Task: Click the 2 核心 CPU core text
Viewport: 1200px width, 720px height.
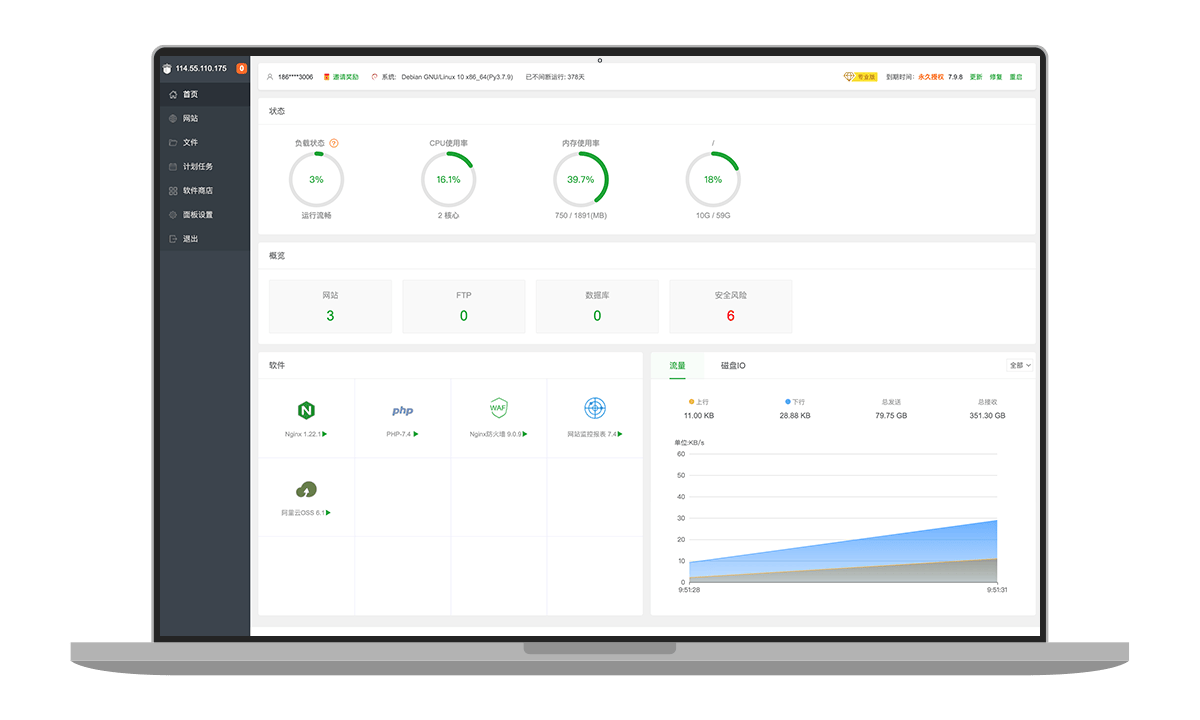Action: (448, 215)
